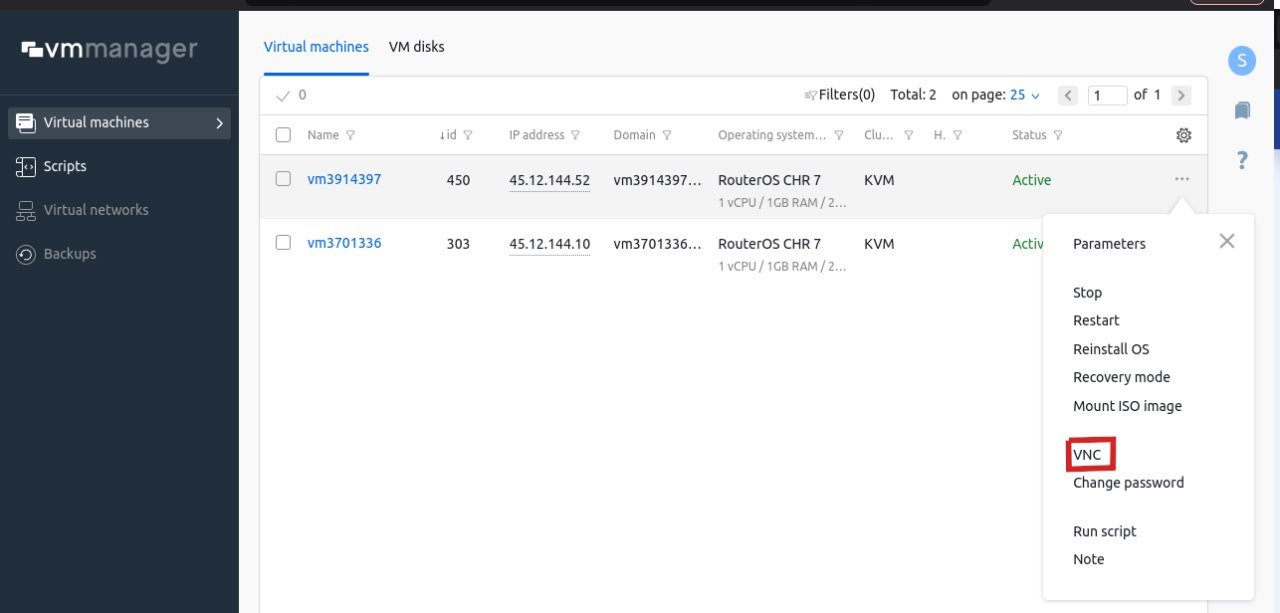Choose Mount ISO image from the menu
1280x613 pixels.
coord(1127,407)
